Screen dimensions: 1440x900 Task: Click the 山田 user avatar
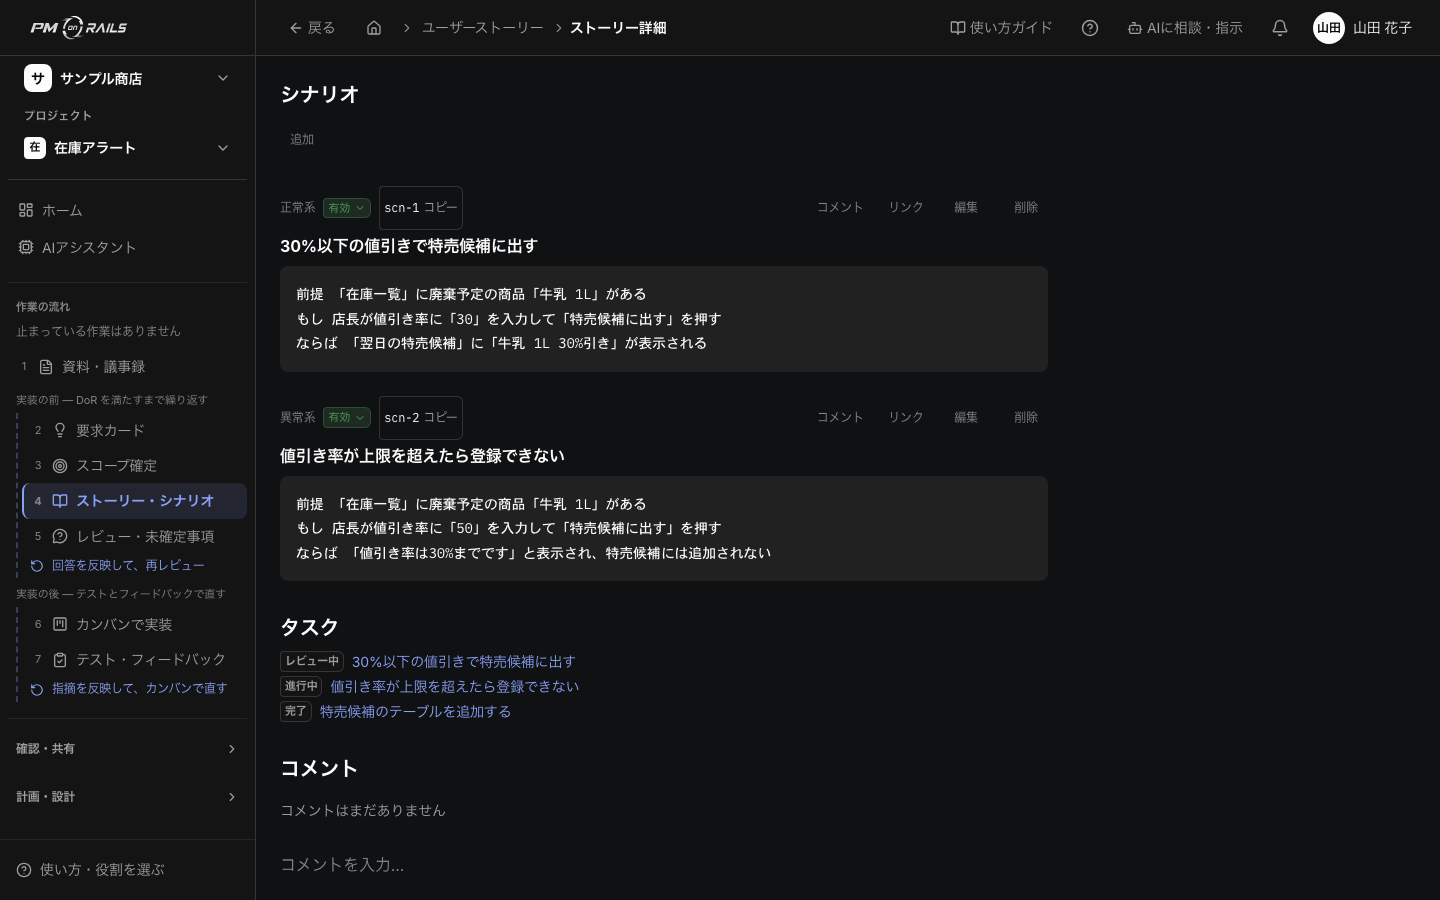coord(1329,28)
